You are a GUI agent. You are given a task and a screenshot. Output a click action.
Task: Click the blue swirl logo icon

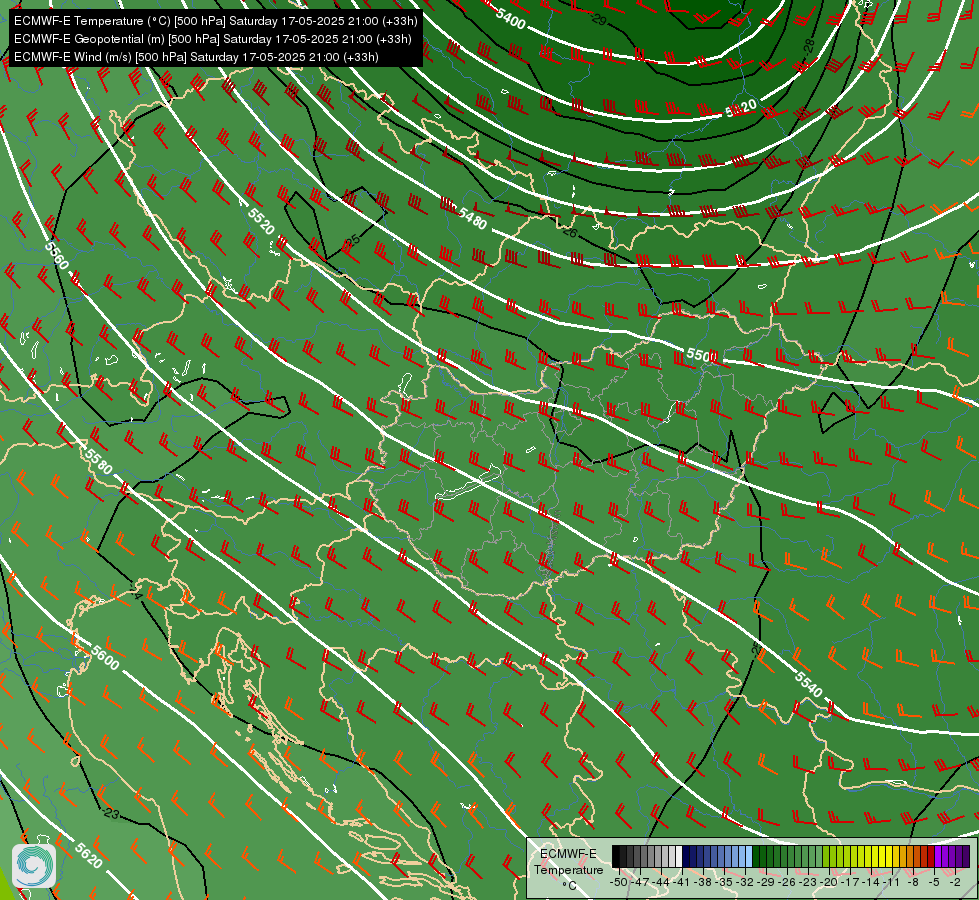click(x=34, y=866)
